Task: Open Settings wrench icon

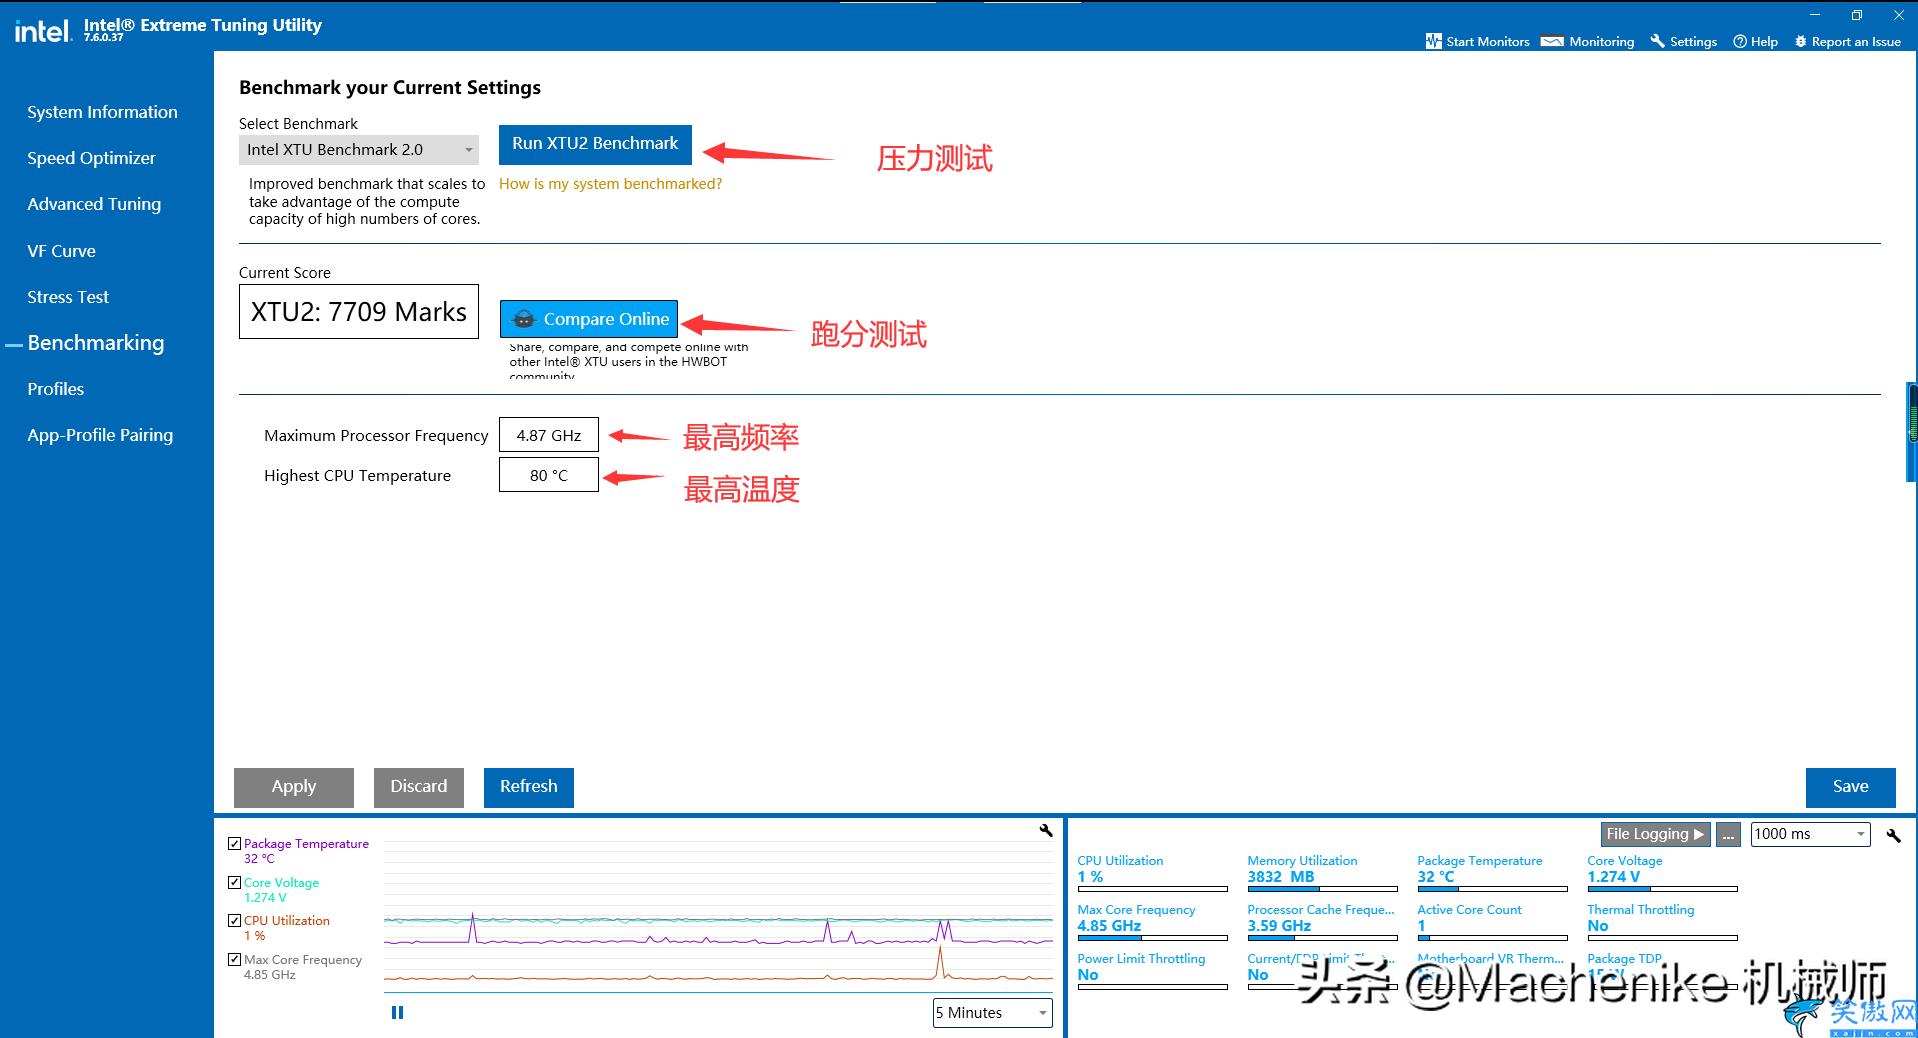Action: click(1658, 41)
